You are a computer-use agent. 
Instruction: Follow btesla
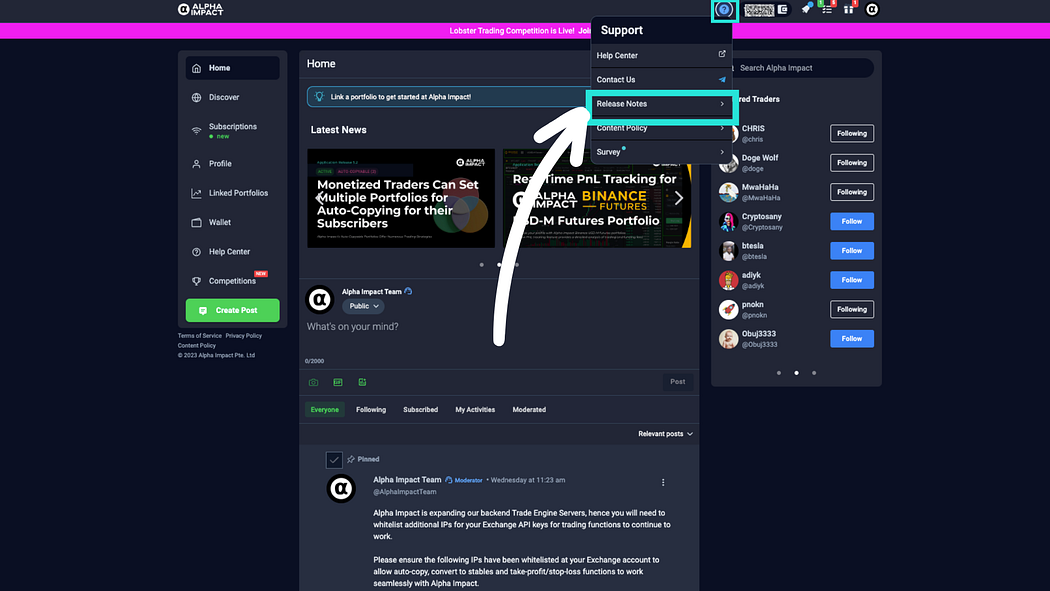coord(852,251)
